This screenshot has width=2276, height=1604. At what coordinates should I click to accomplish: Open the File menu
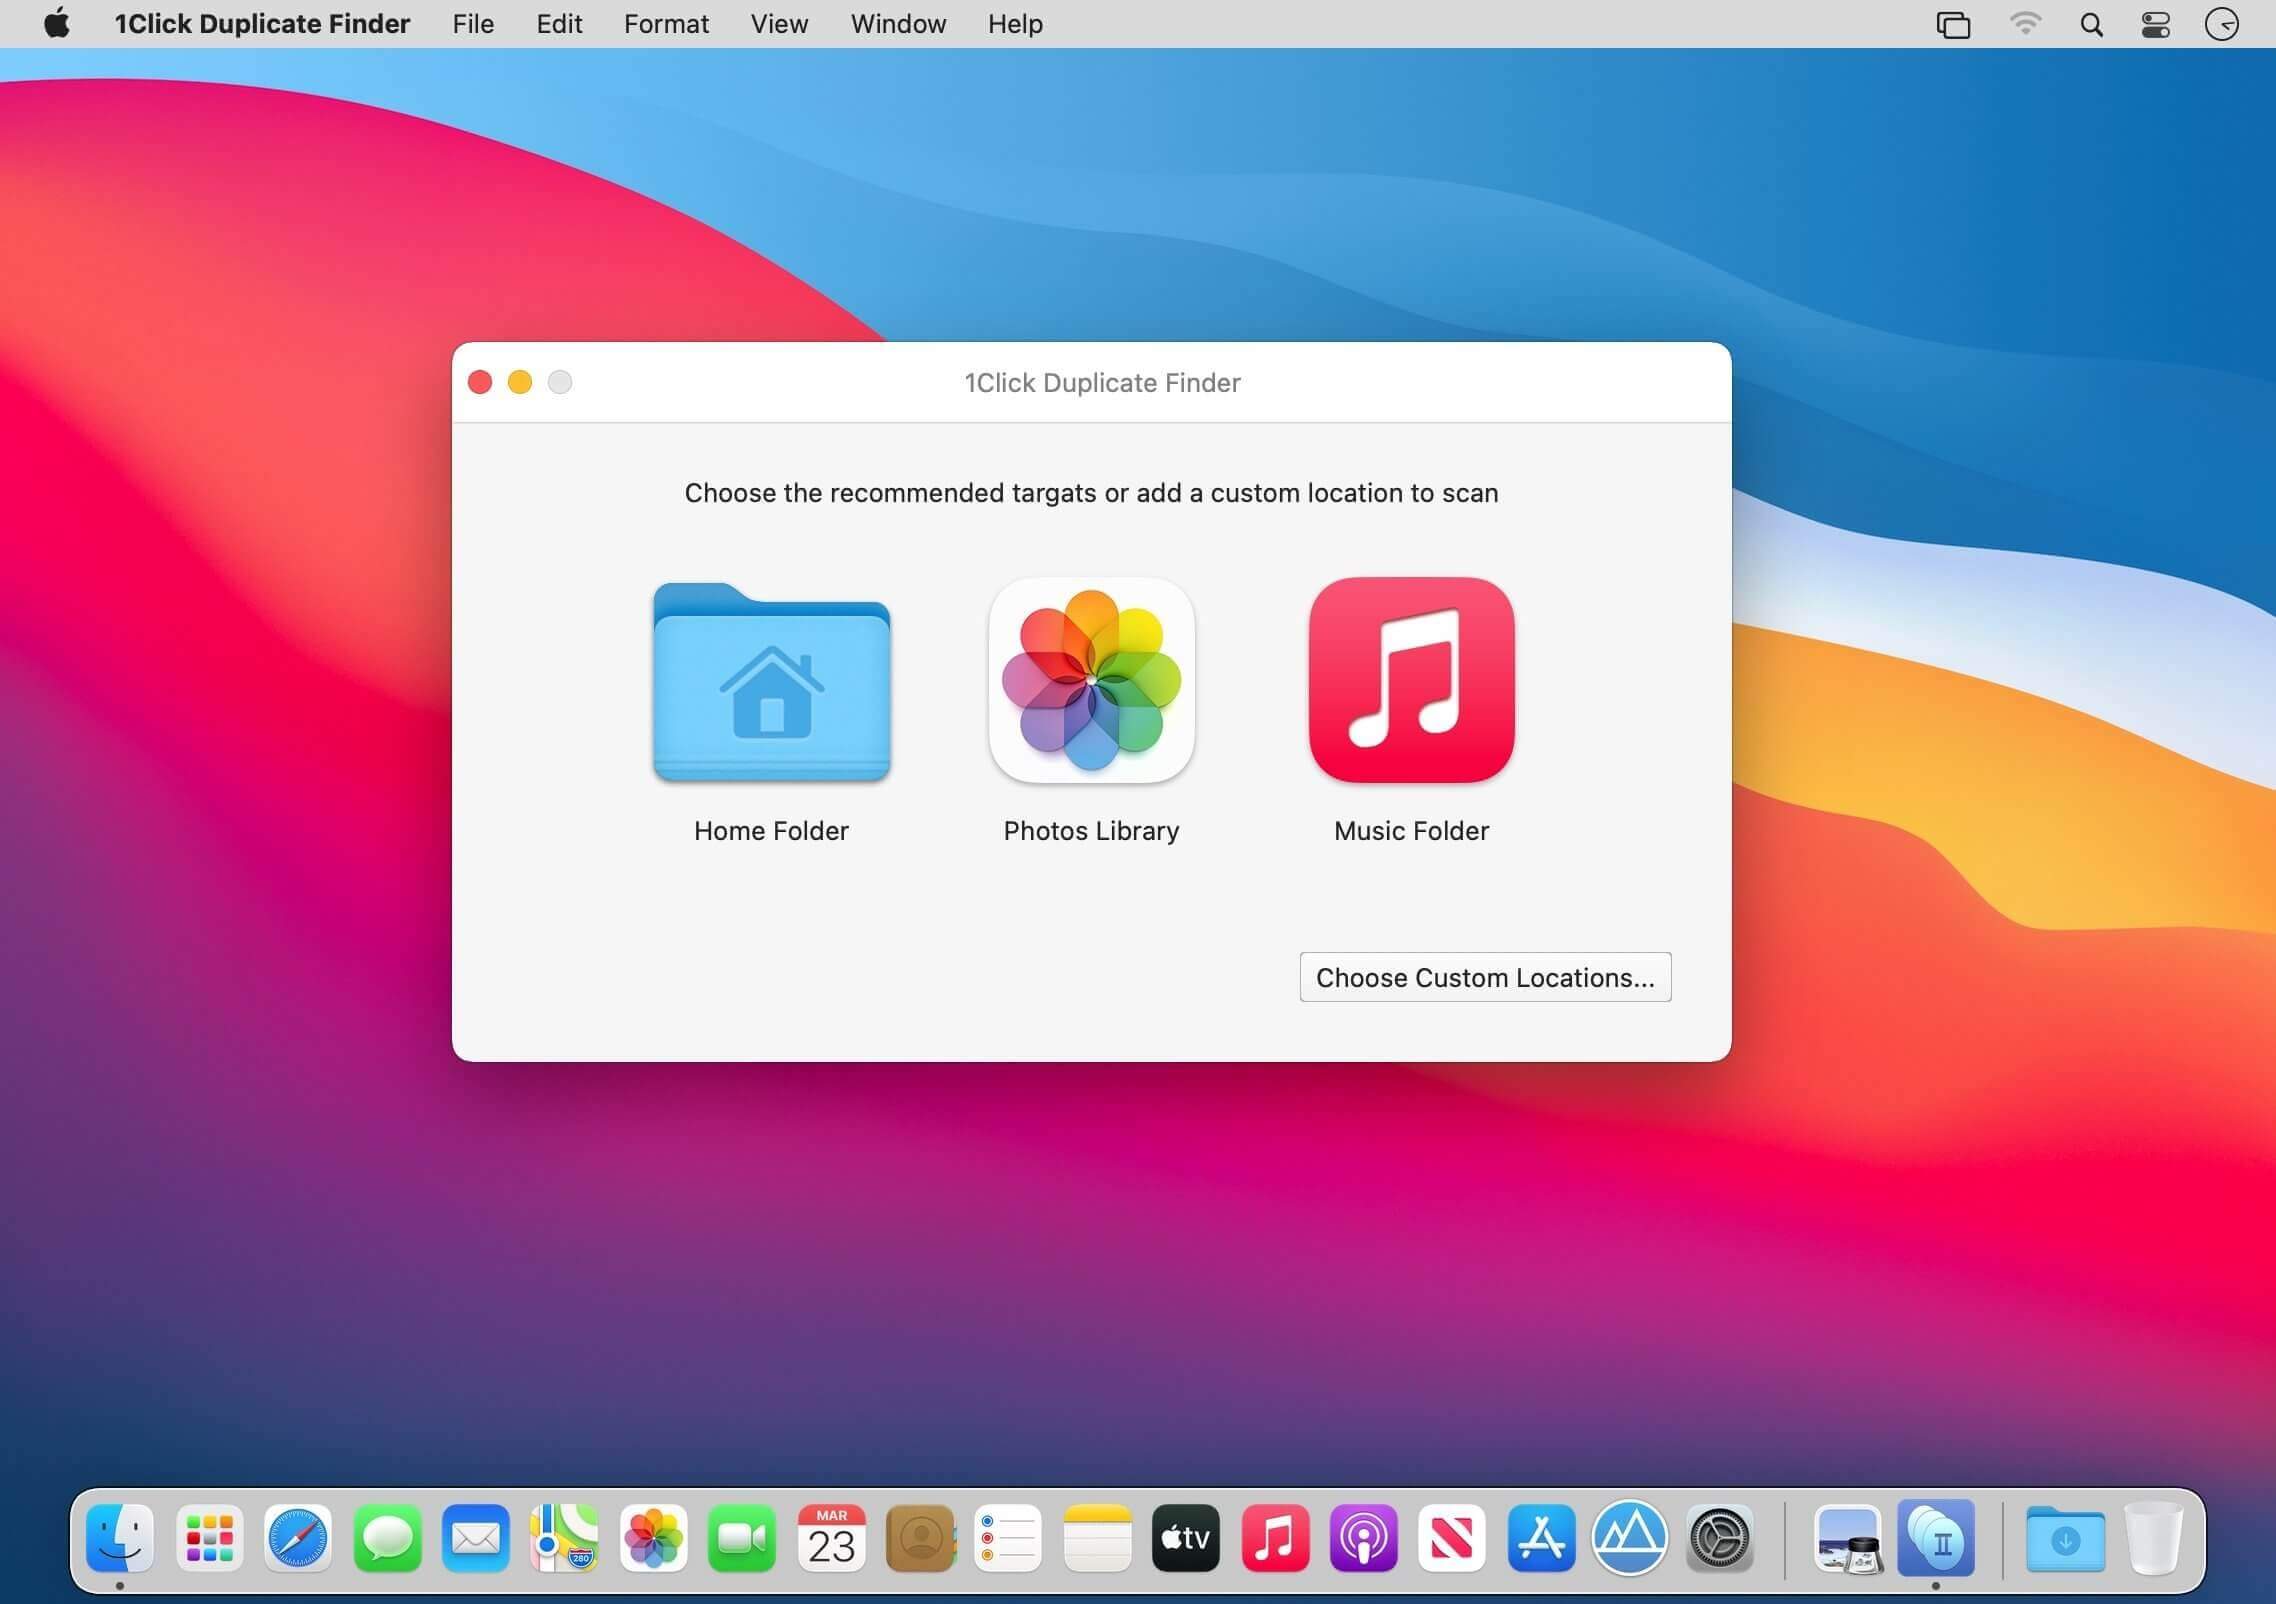pyautogui.click(x=473, y=24)
